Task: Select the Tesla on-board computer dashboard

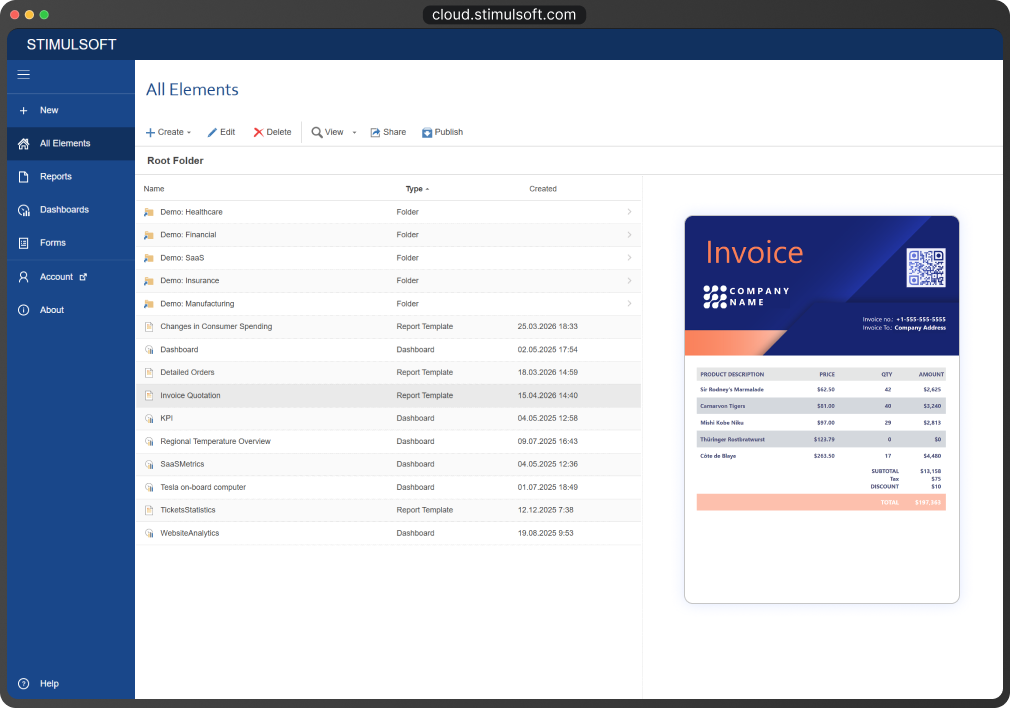Action: (203, 488)
